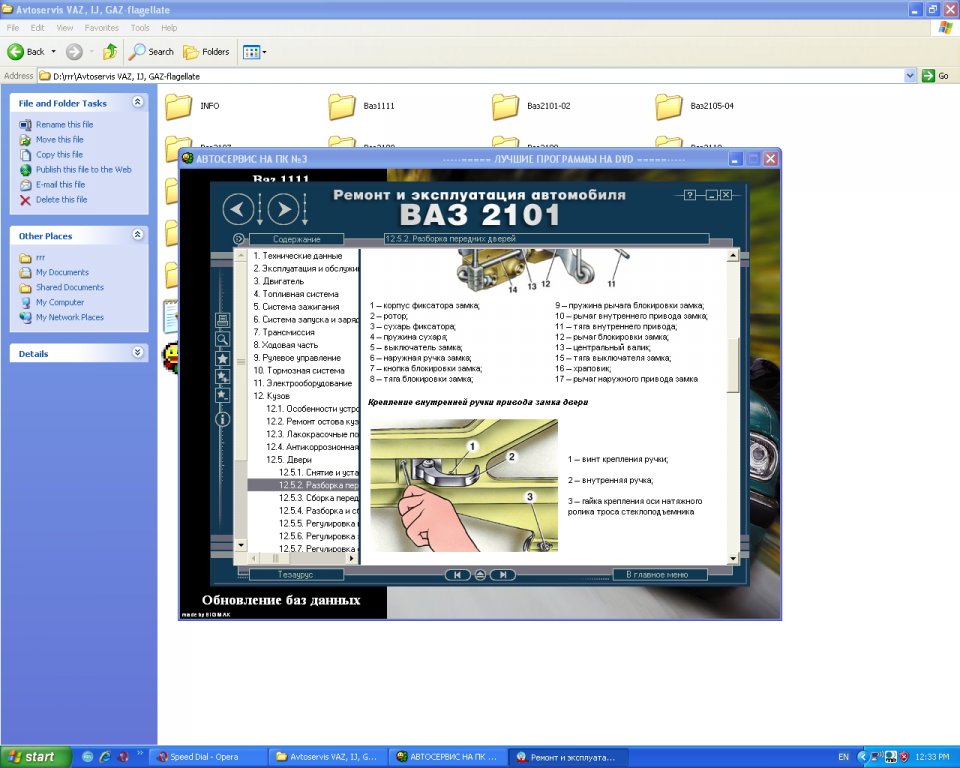Add bookmark with star-plus icon
The height and width of the screenshot is (768, 960).
(x=222, y=377)
